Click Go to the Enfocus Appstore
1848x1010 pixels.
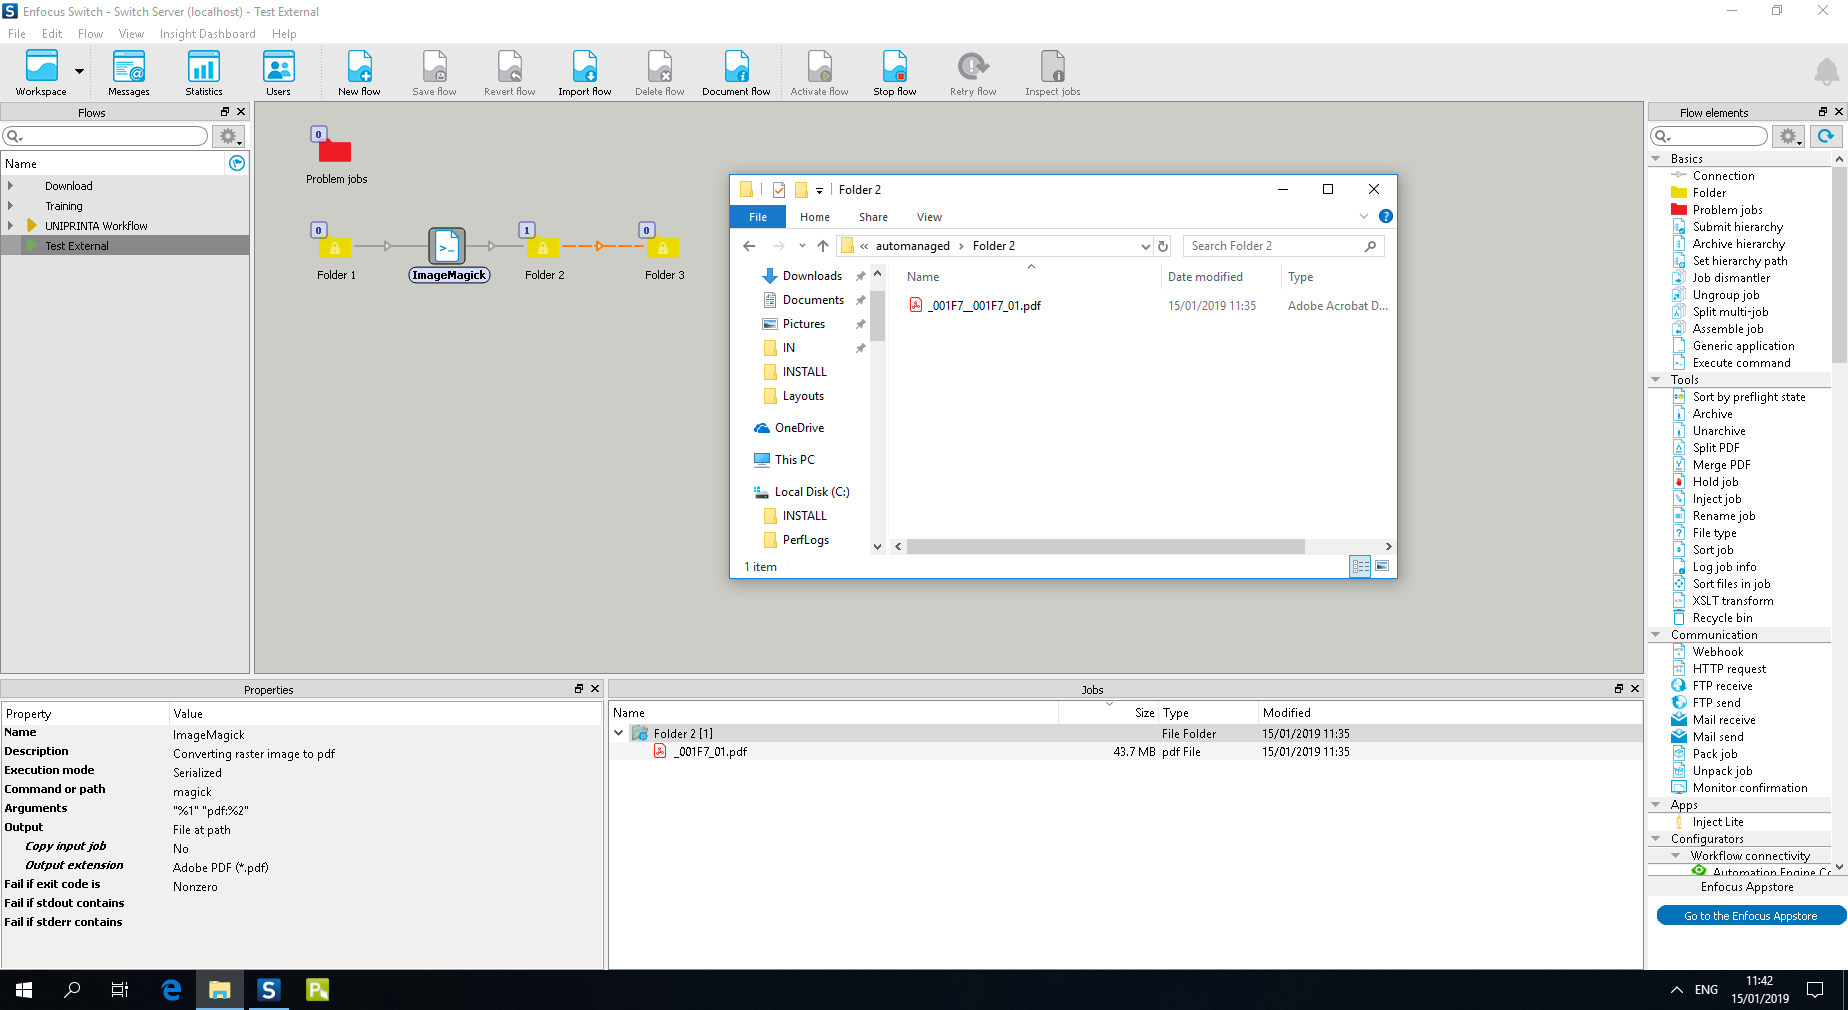point(1750,916)
